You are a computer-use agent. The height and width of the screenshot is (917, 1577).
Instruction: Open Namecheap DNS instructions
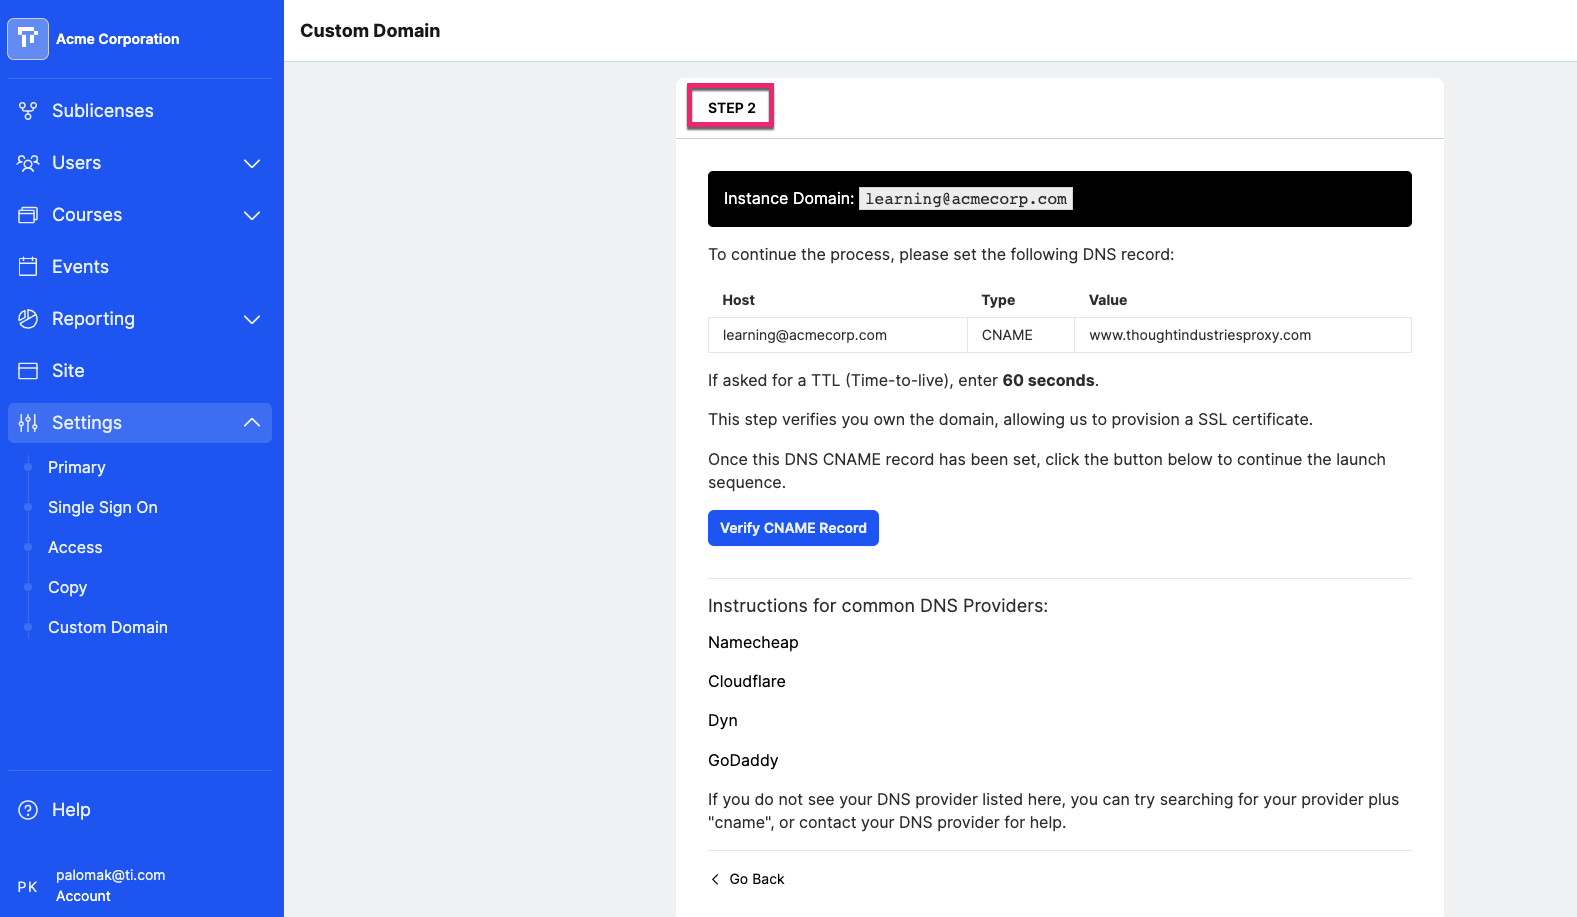753,642
